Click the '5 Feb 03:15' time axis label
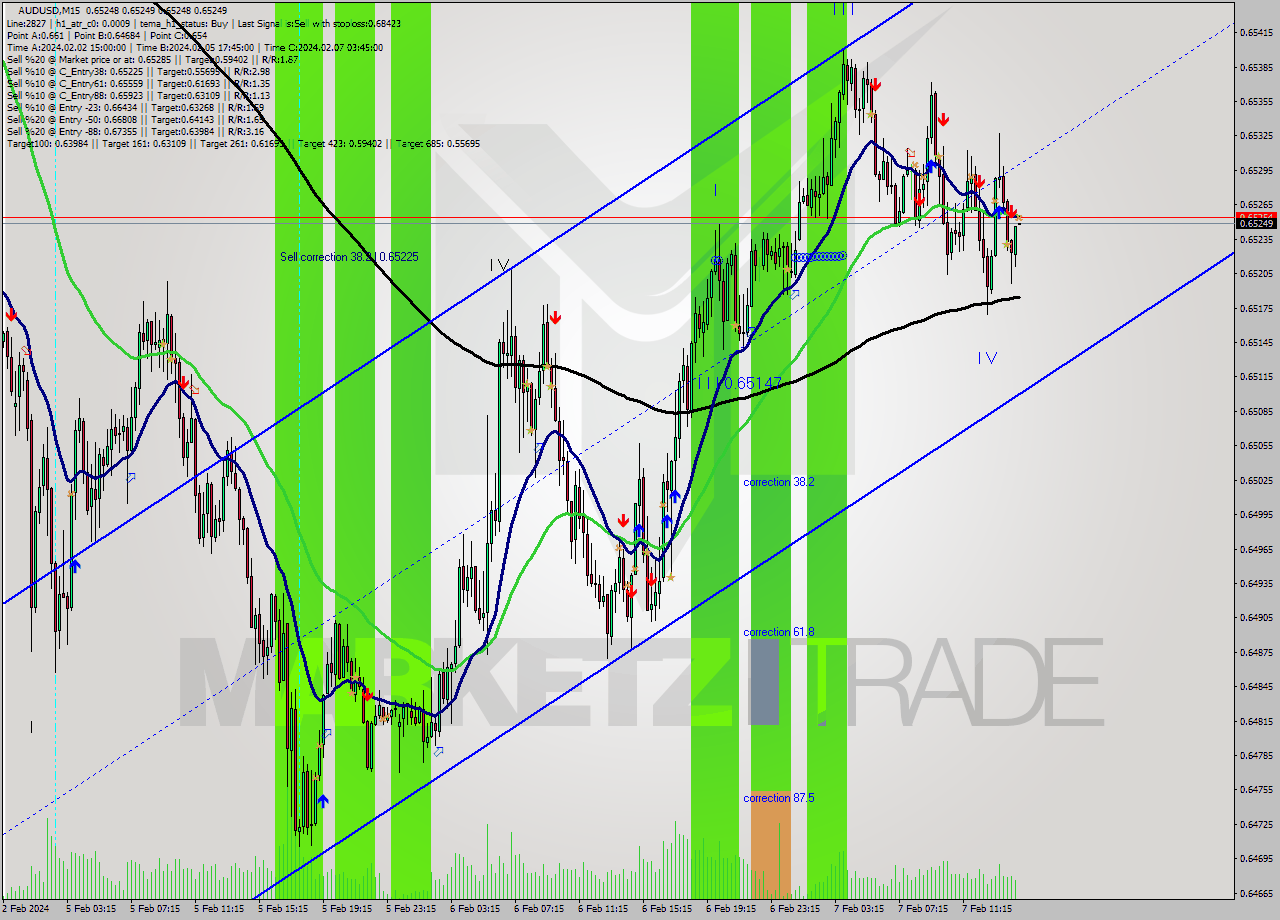The width and height of the screenshot is (1280, 920). pos(91,909)
